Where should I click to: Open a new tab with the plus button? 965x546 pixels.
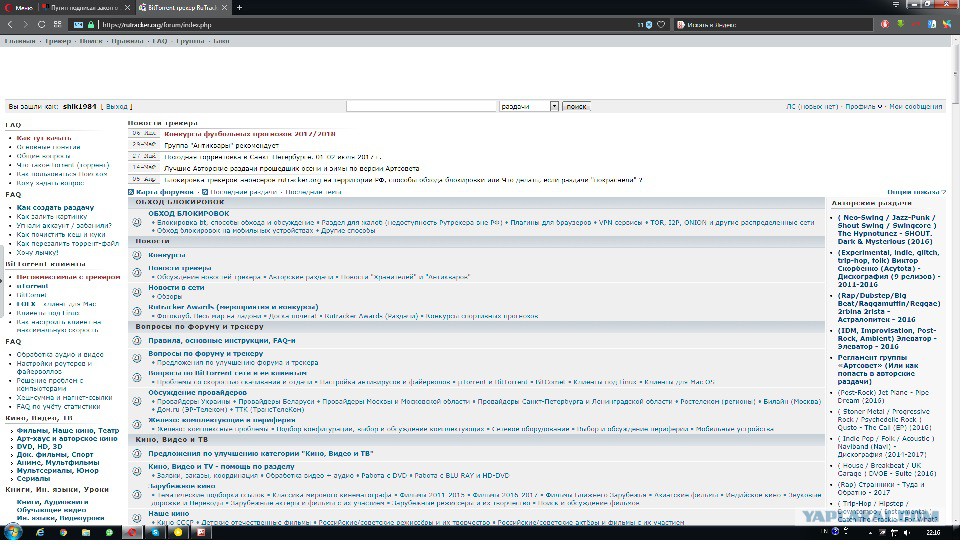click(x=239, y=7)
